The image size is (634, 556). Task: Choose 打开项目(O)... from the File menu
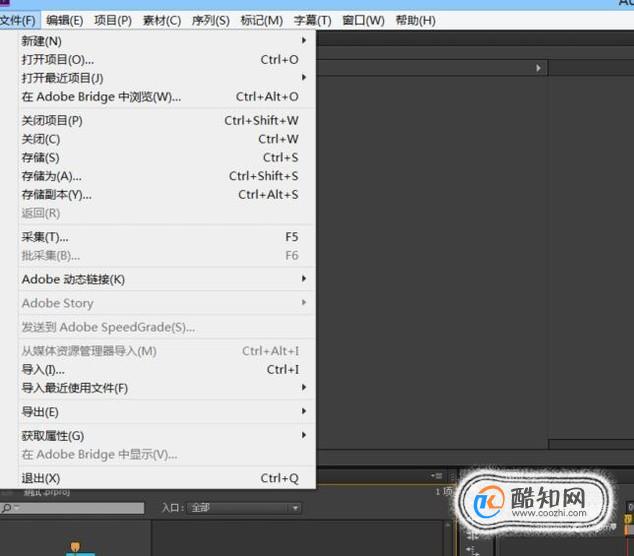tap(167, 59)
